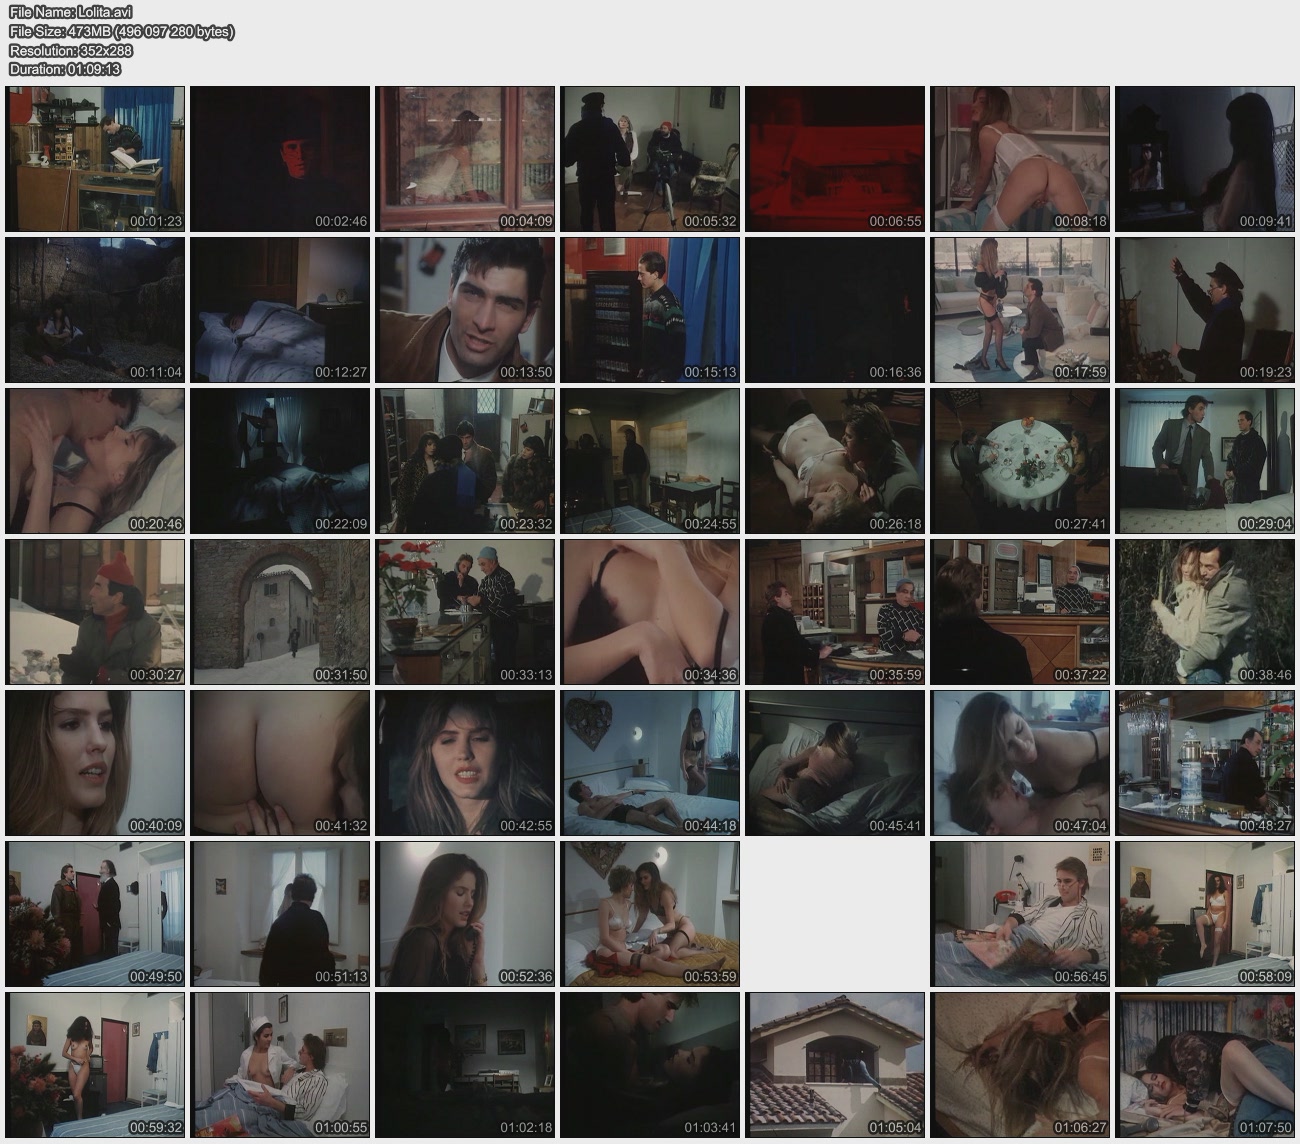
Task: Click the thumbnail timestamped 00:01:23
Action: [x=95, y=159]
